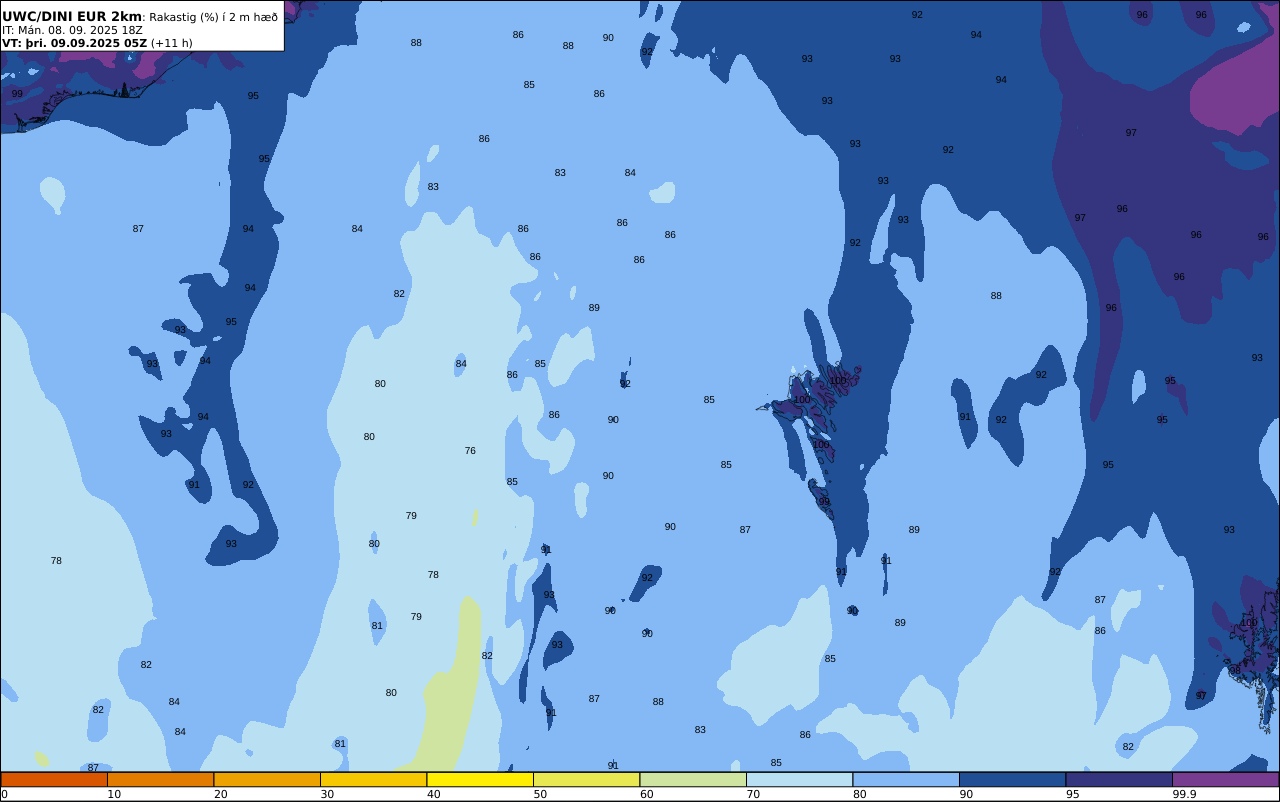Image resolution: width=1280 pixels, height=802 pixels.
Task: Select the amber 20–30 legend swatch
Action: [x=267, y=779]
